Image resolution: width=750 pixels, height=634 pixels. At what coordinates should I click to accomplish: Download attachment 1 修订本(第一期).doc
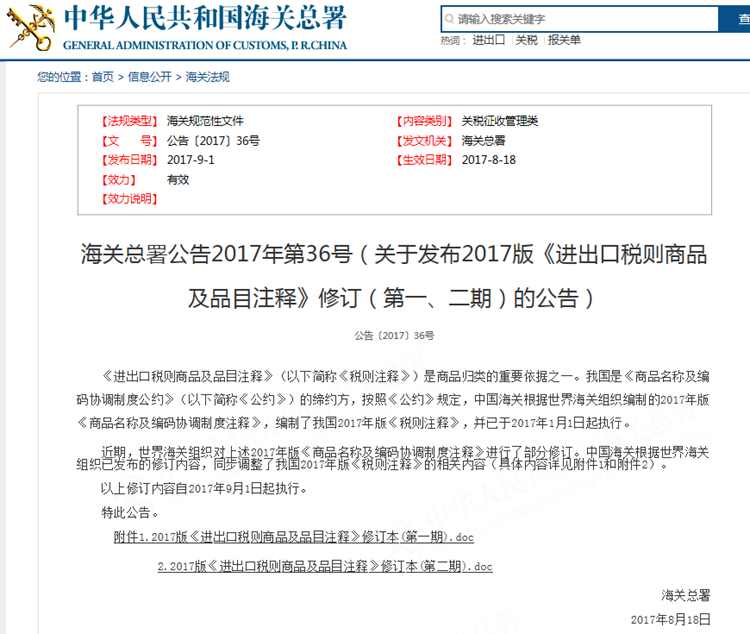pyautogui.click(x=293, y=537)
